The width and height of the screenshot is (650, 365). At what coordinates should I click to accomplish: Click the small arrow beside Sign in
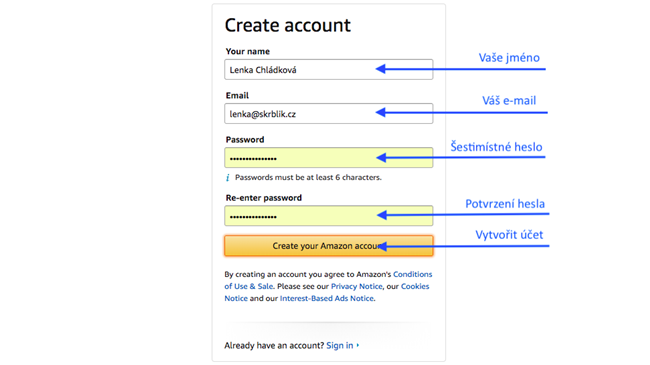pos(358,345)
